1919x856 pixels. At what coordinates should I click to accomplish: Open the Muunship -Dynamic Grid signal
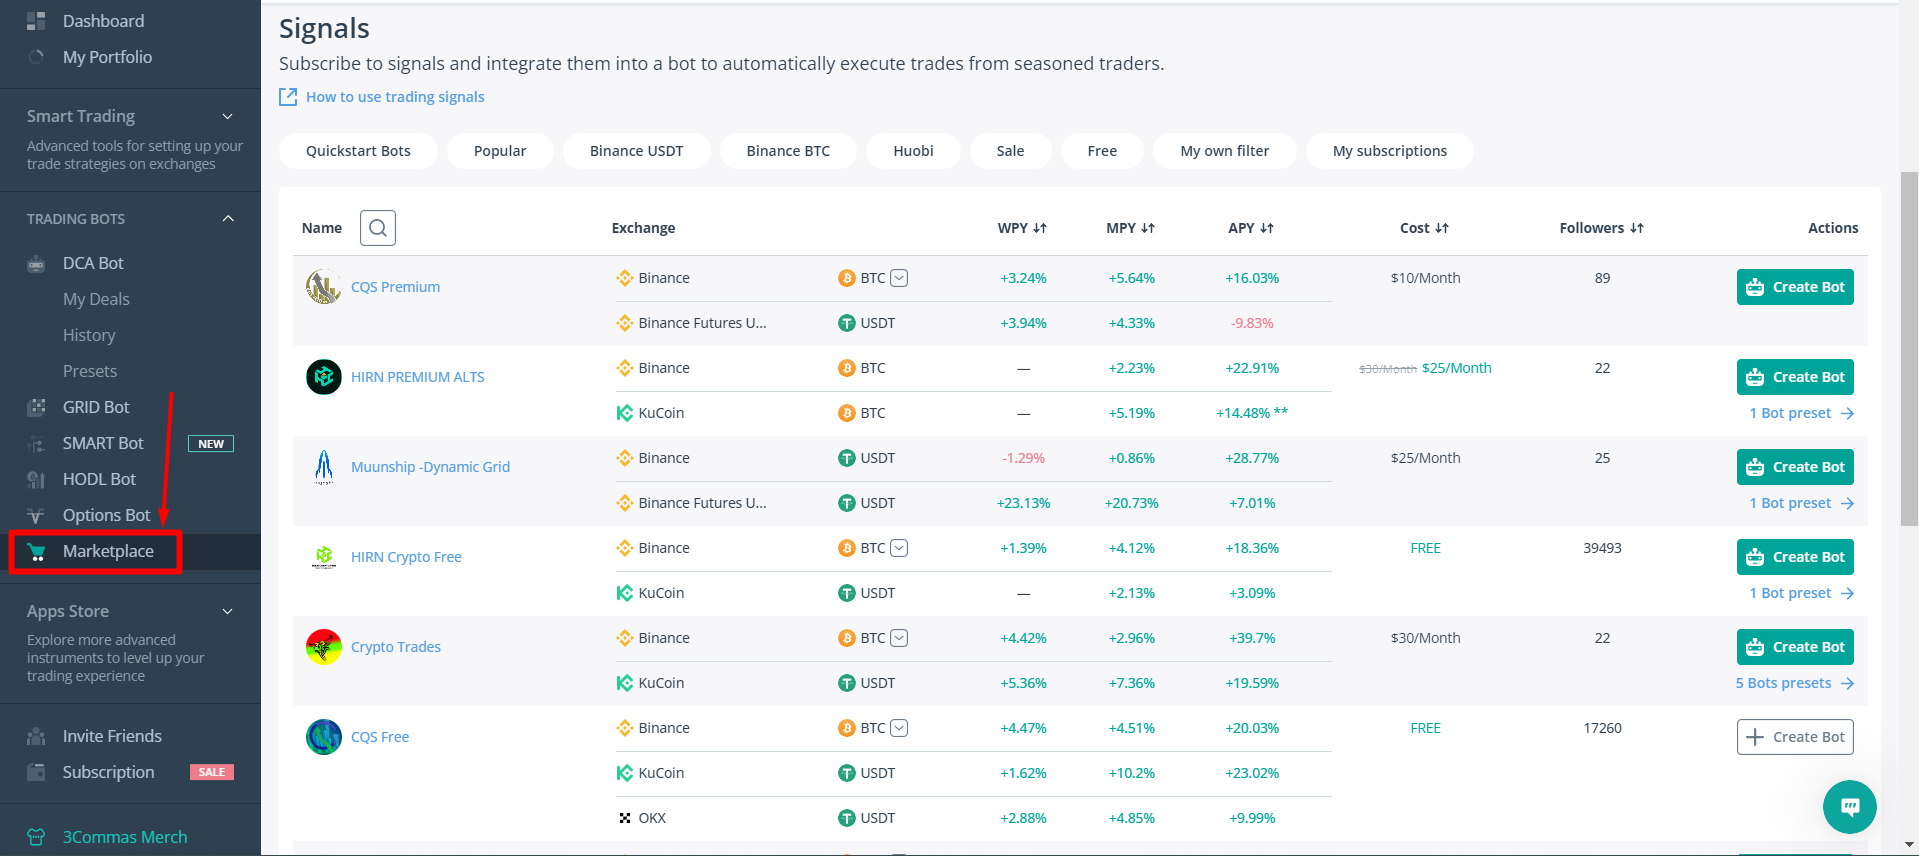(x=430, y=467)
